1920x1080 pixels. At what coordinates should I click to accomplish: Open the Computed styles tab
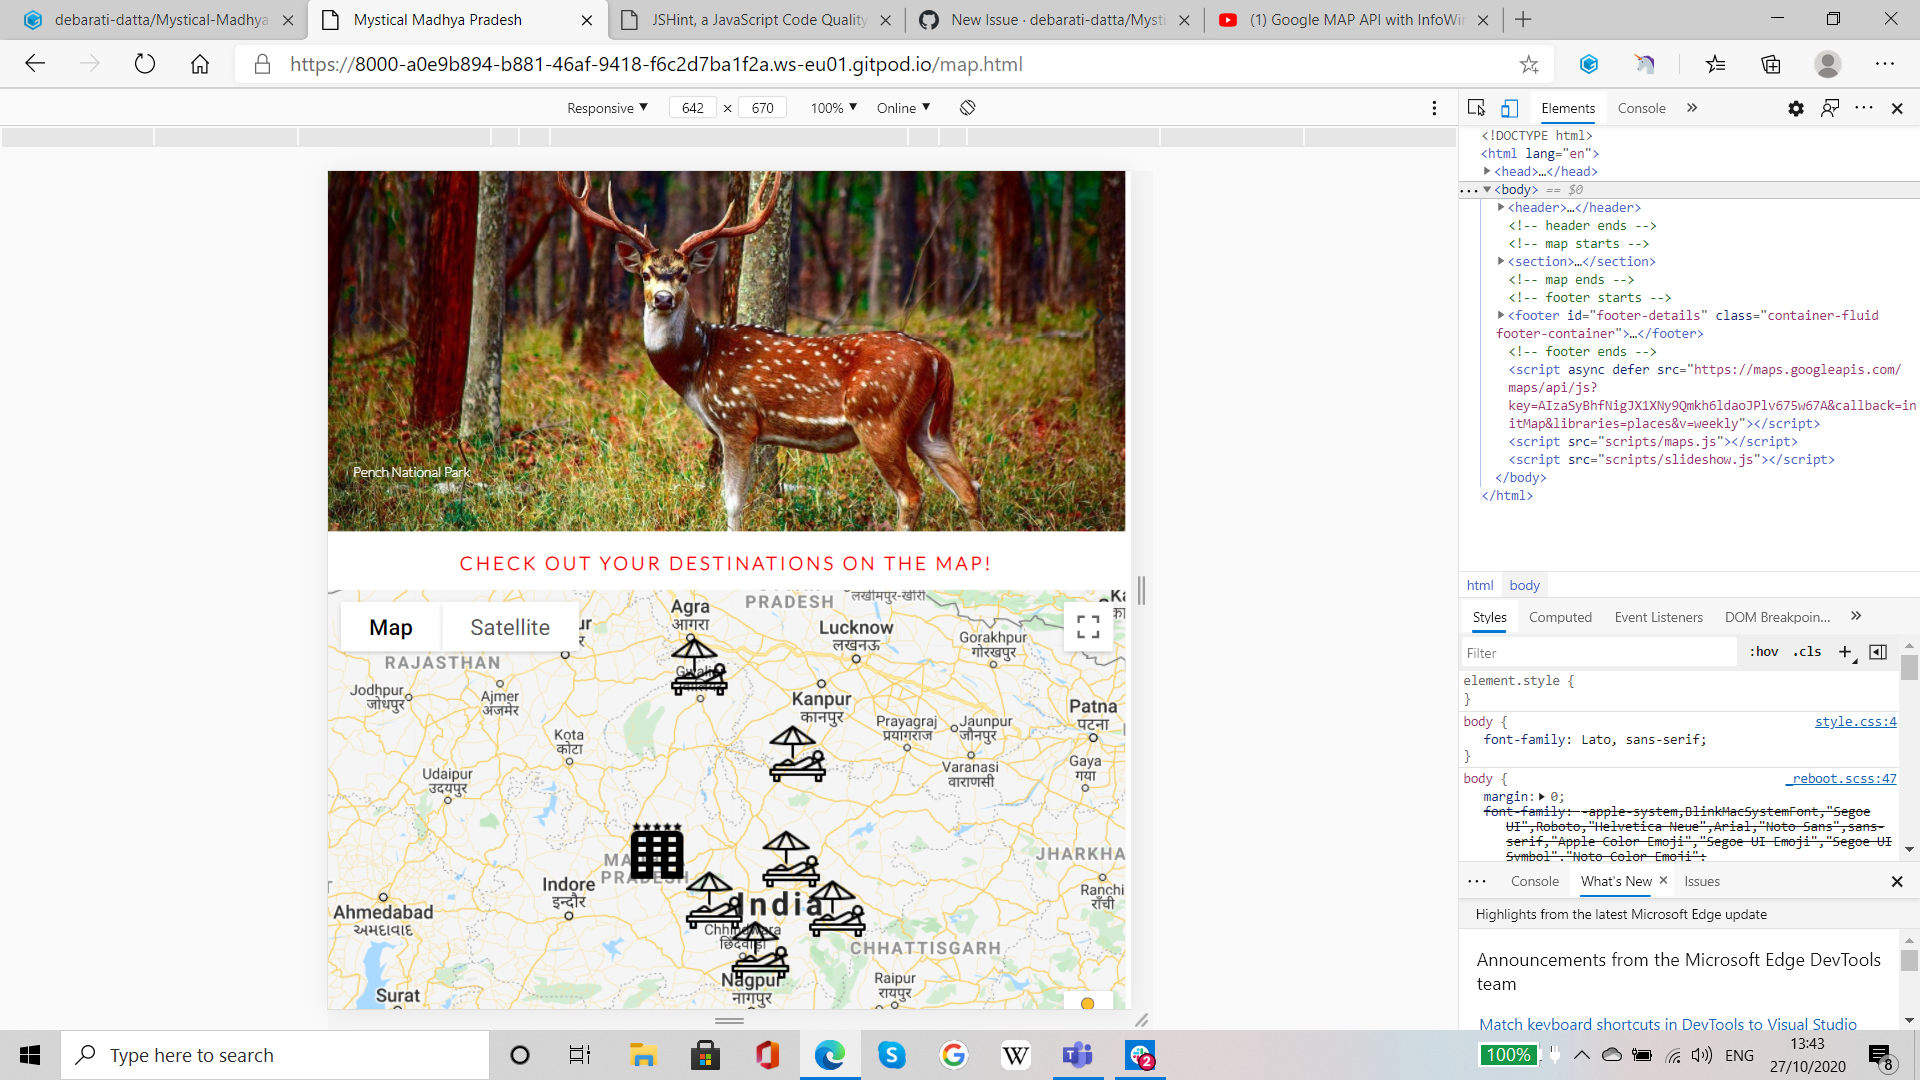coord(1559,617)
